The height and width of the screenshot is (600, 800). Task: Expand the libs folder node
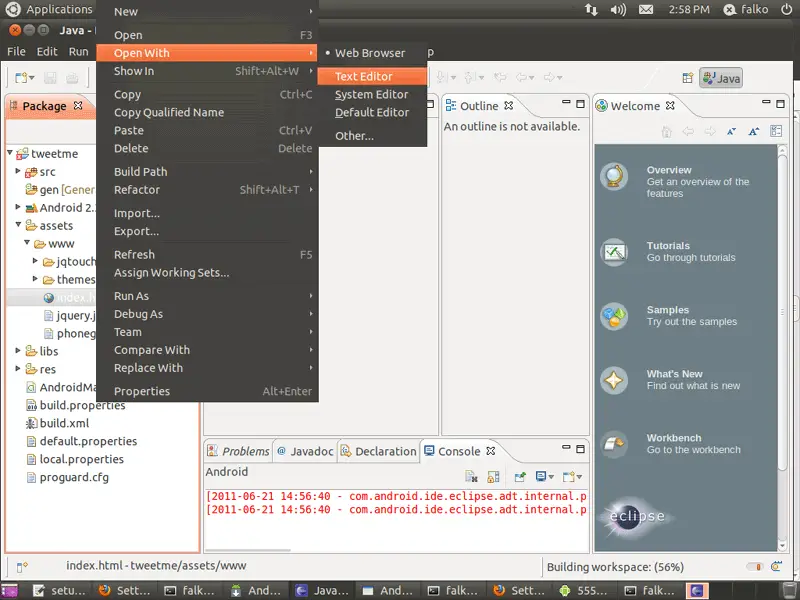pyautogui.click(x=18, y=351)
